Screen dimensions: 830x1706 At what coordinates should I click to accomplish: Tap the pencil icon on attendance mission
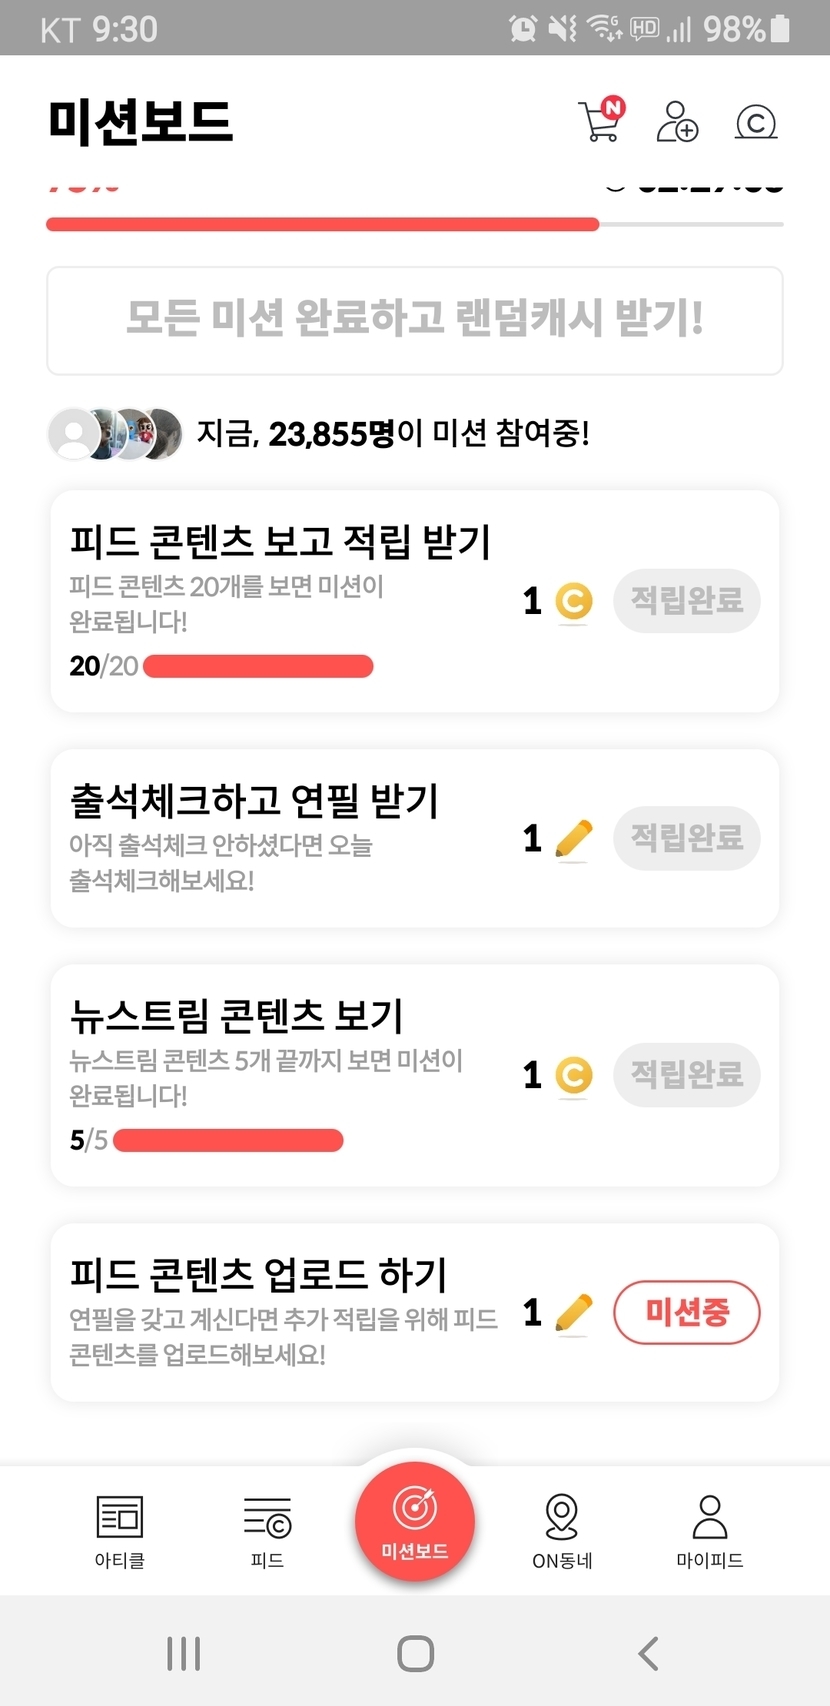573,838
